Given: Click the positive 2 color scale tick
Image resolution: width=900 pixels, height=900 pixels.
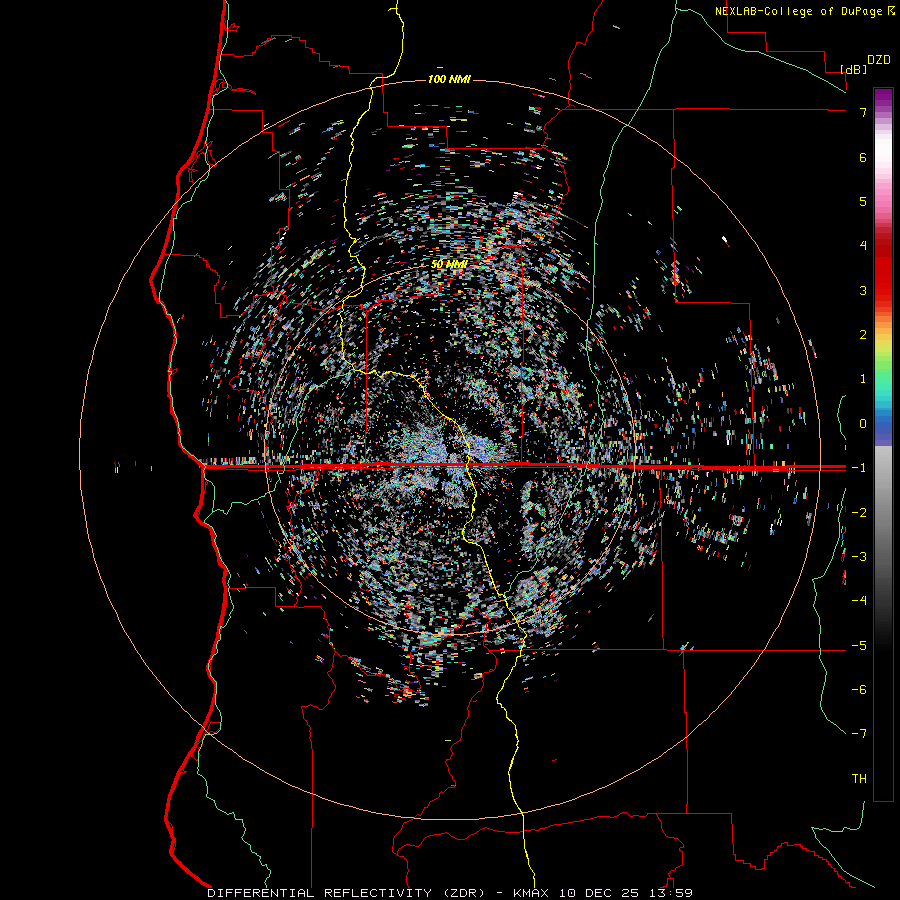Looking at the screenshot, I should coord(863,335).
